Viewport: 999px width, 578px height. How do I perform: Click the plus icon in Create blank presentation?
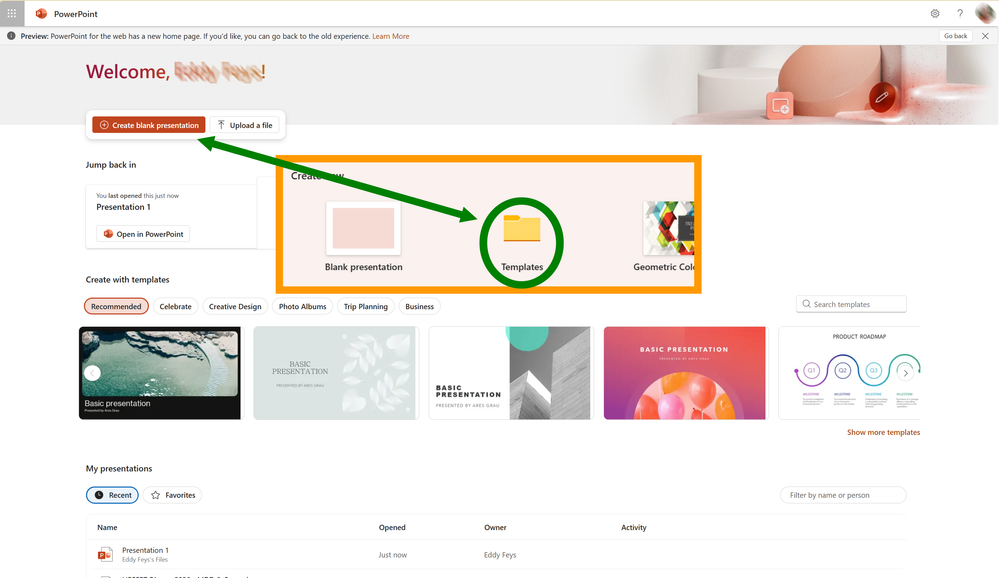(x=104, y=125)
